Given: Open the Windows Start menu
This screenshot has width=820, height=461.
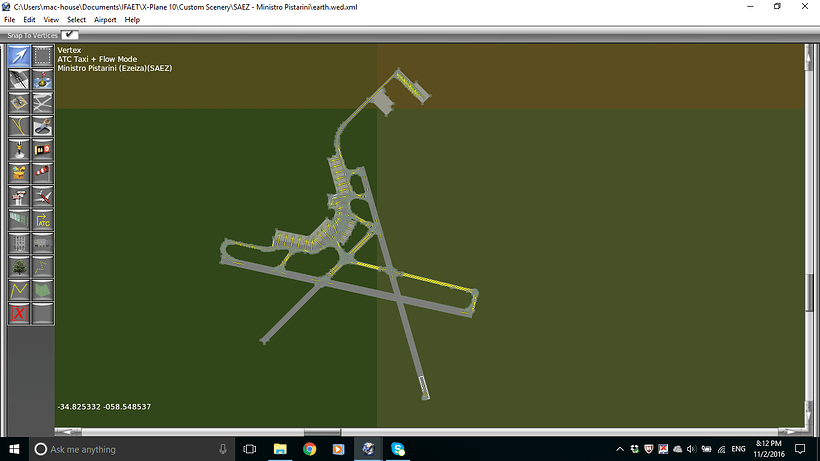Looking at the screenshot, I should point(14,449).
